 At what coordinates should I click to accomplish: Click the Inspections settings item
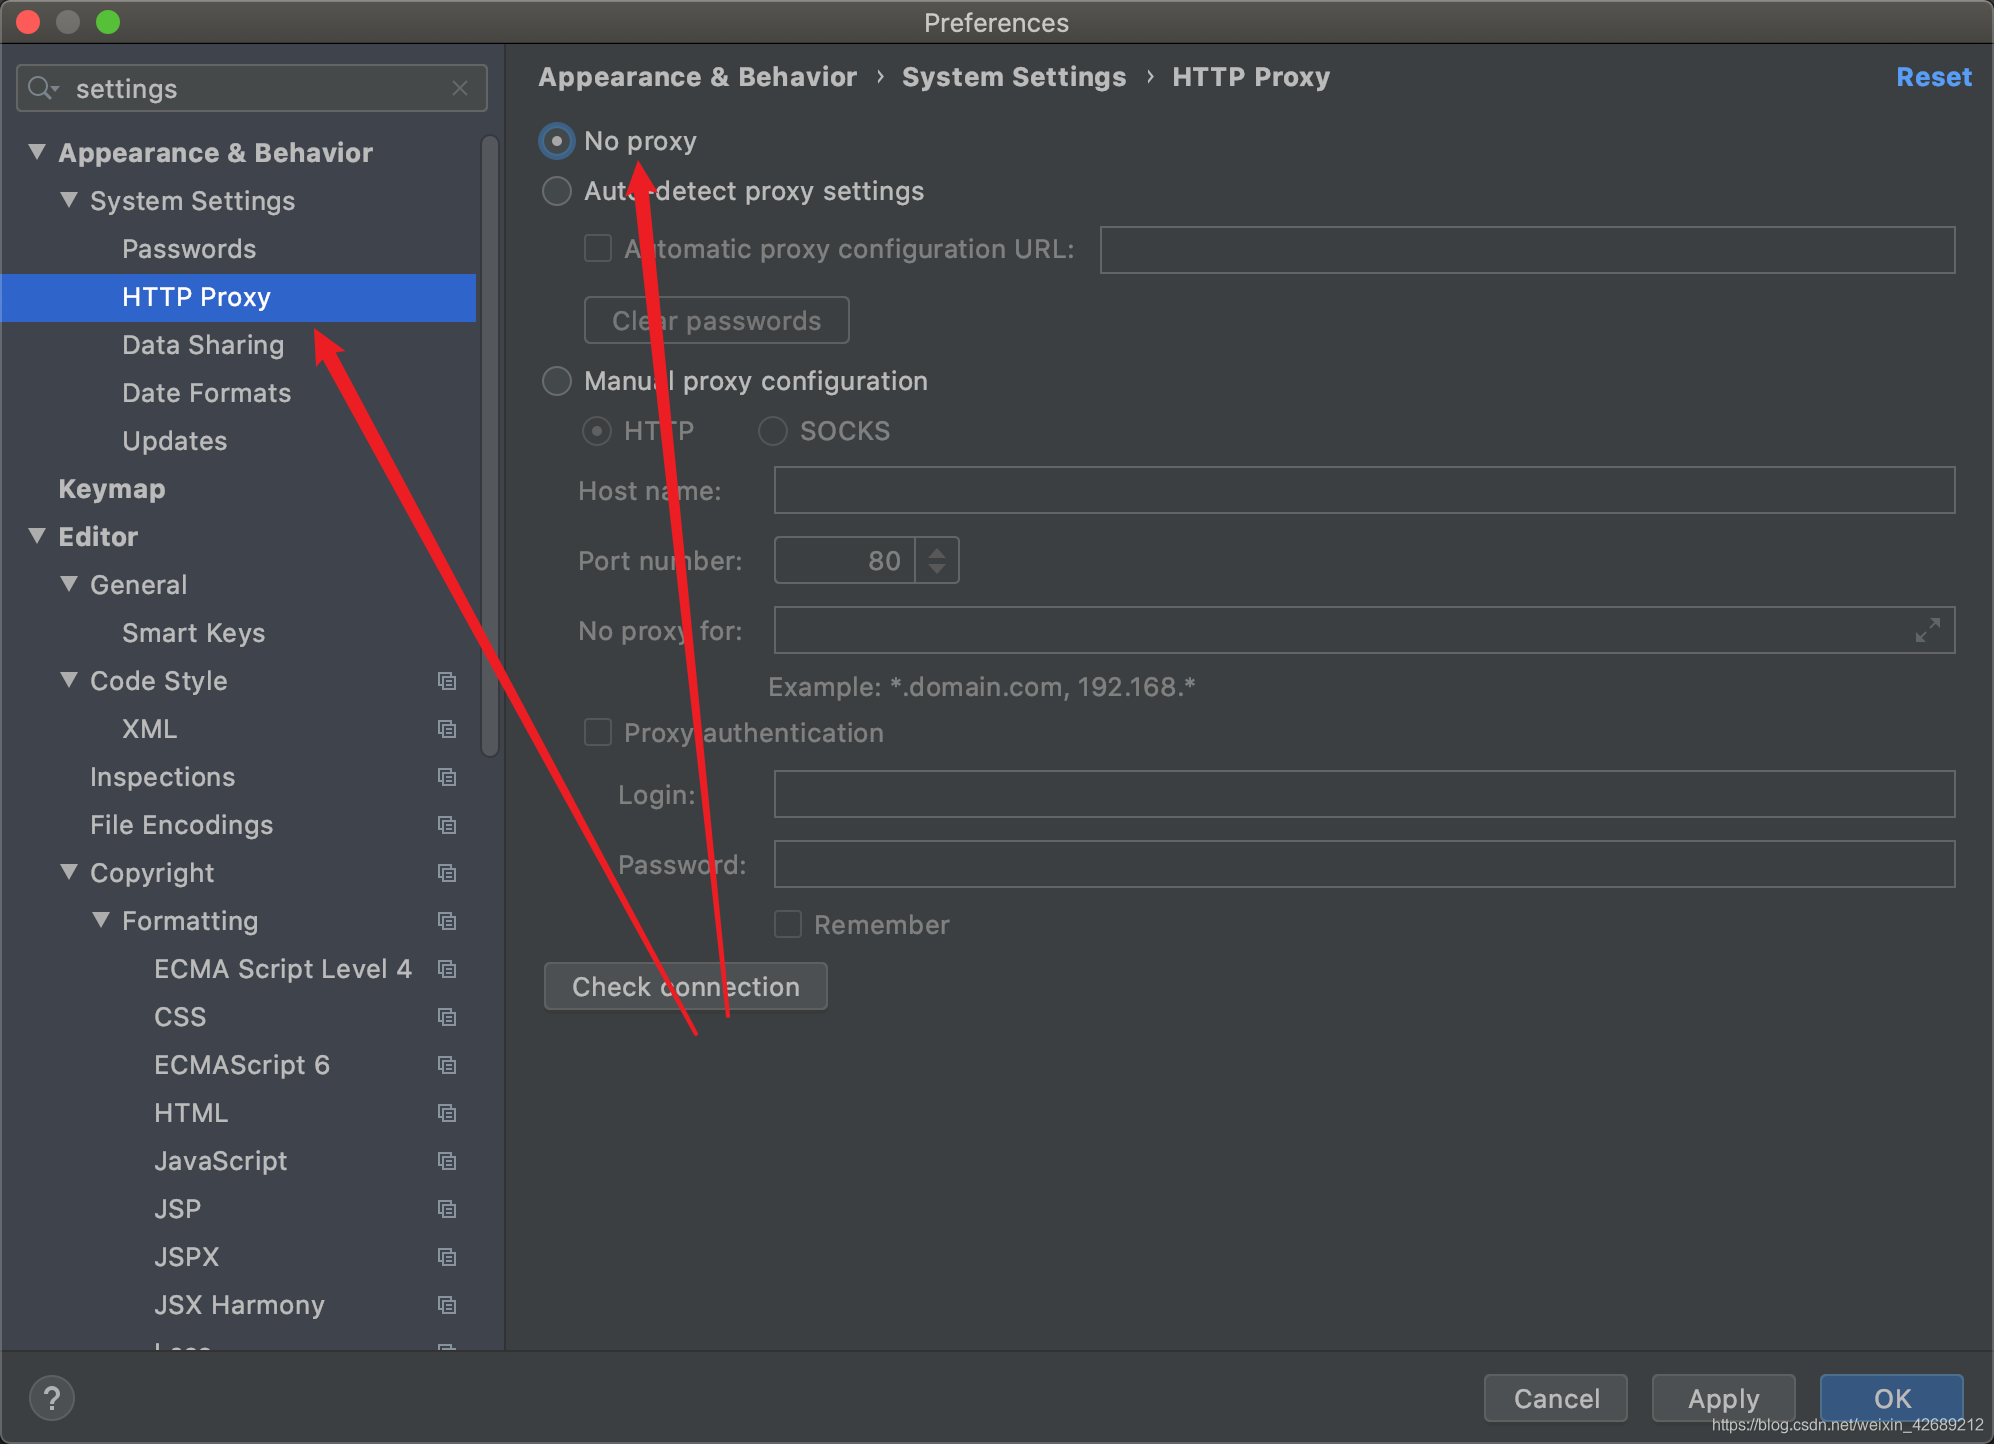point(163,777)
